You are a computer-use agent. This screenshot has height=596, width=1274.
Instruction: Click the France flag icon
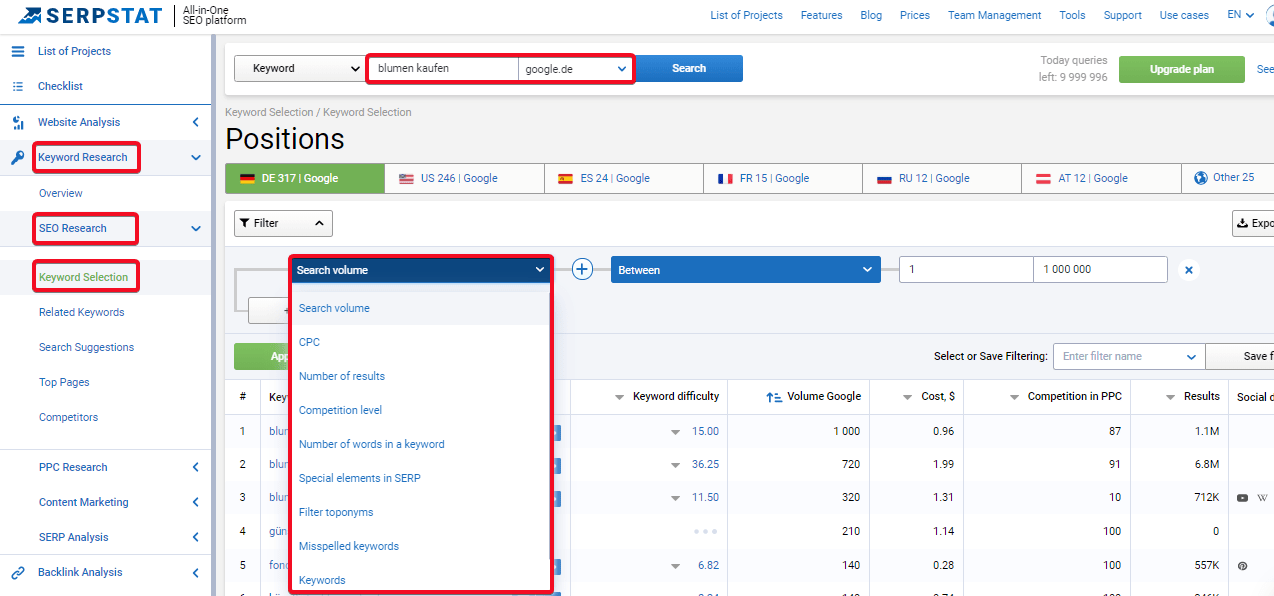725,178
